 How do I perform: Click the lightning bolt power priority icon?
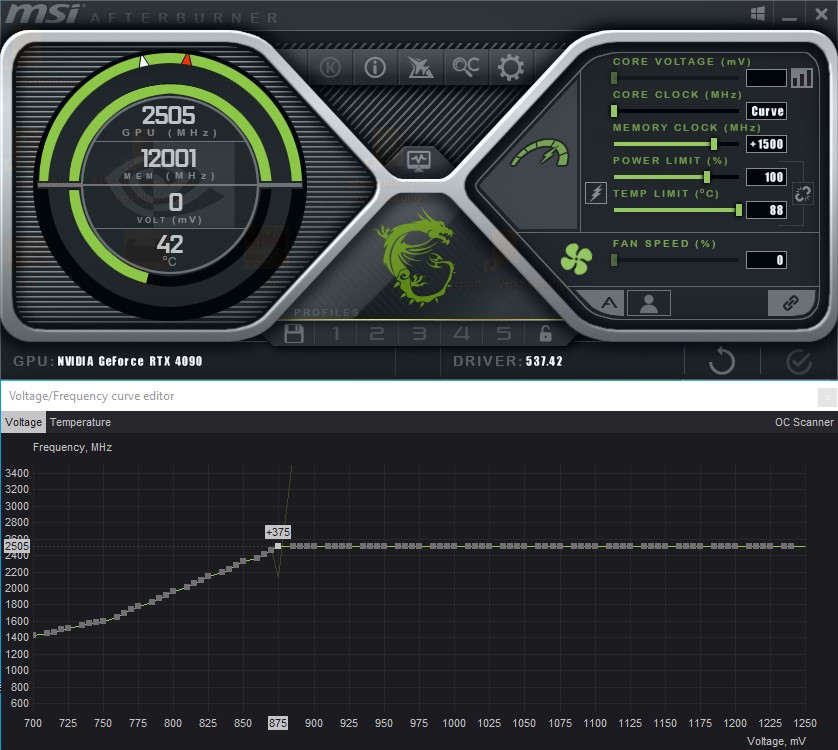(595, 192)
